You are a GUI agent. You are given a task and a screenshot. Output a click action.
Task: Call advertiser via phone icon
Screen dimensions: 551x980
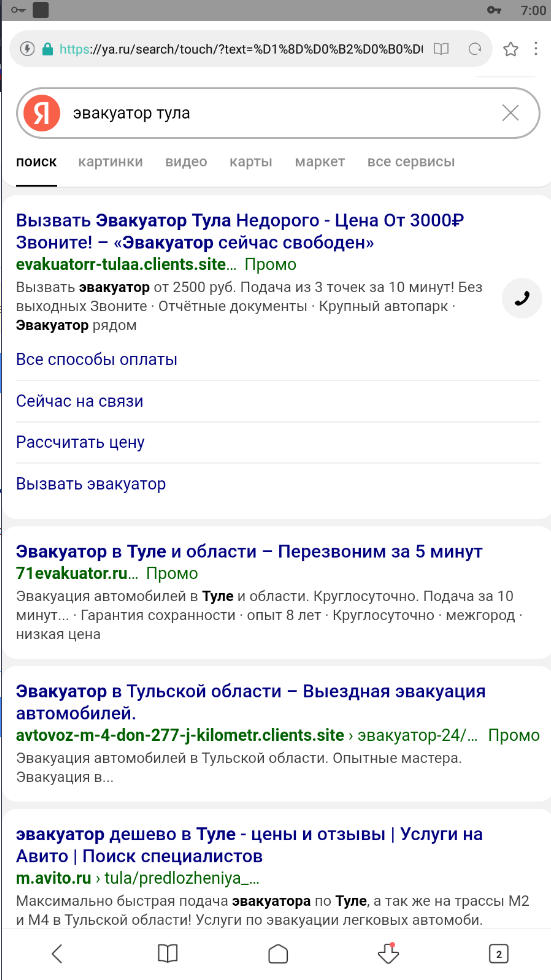[x=522, y=298]
